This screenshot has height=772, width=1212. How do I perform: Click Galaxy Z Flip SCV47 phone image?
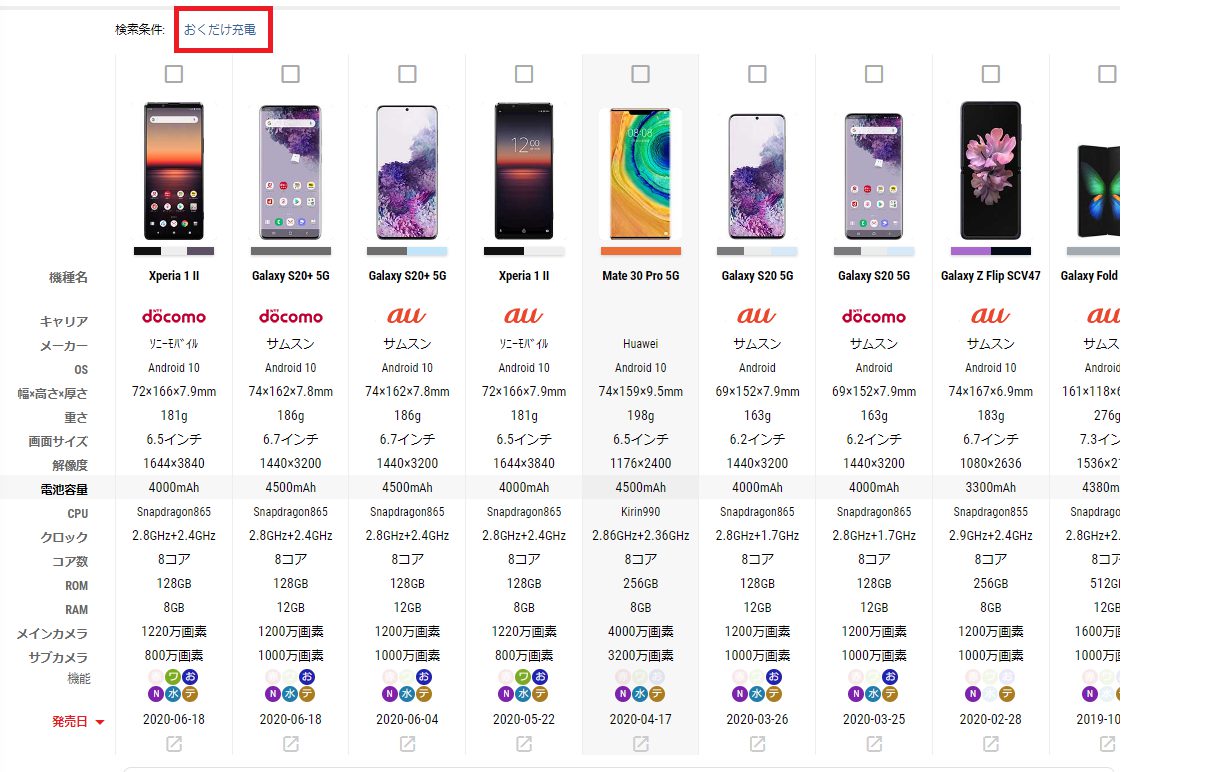pyautogui.click(x=991, y=171)
